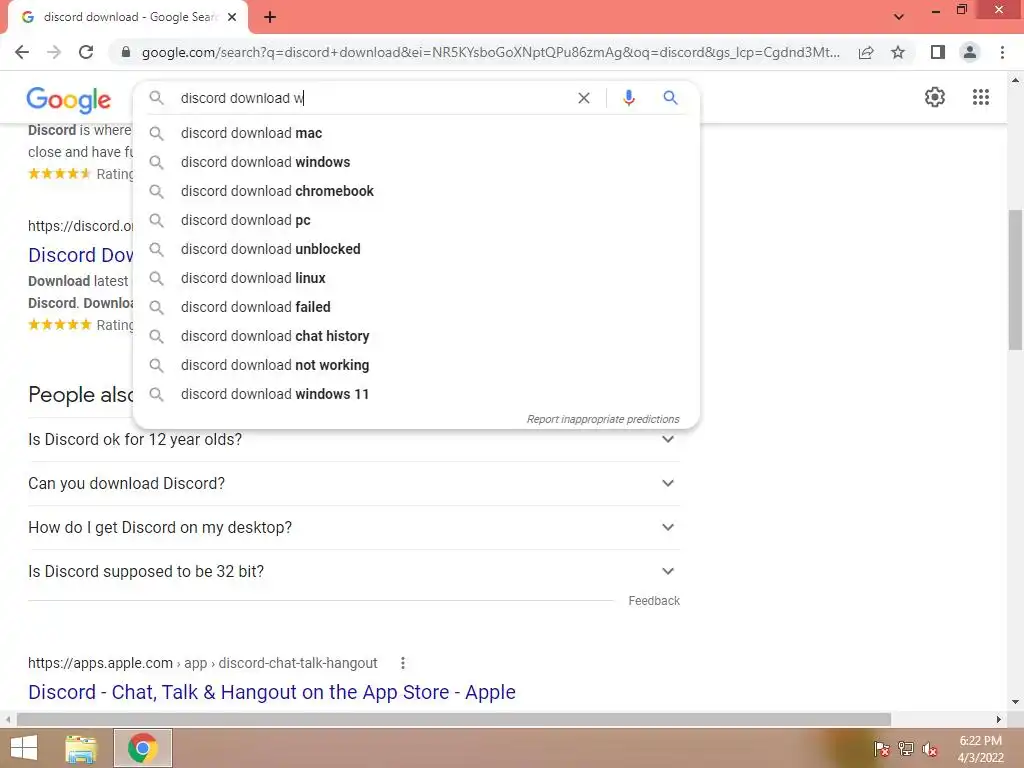Focus the search box text field
This screenshot has width=1024, height=768.
click(x=372, y=98)
